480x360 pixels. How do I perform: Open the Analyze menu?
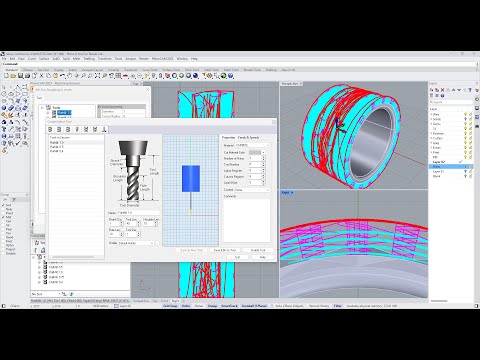point(130,59)
